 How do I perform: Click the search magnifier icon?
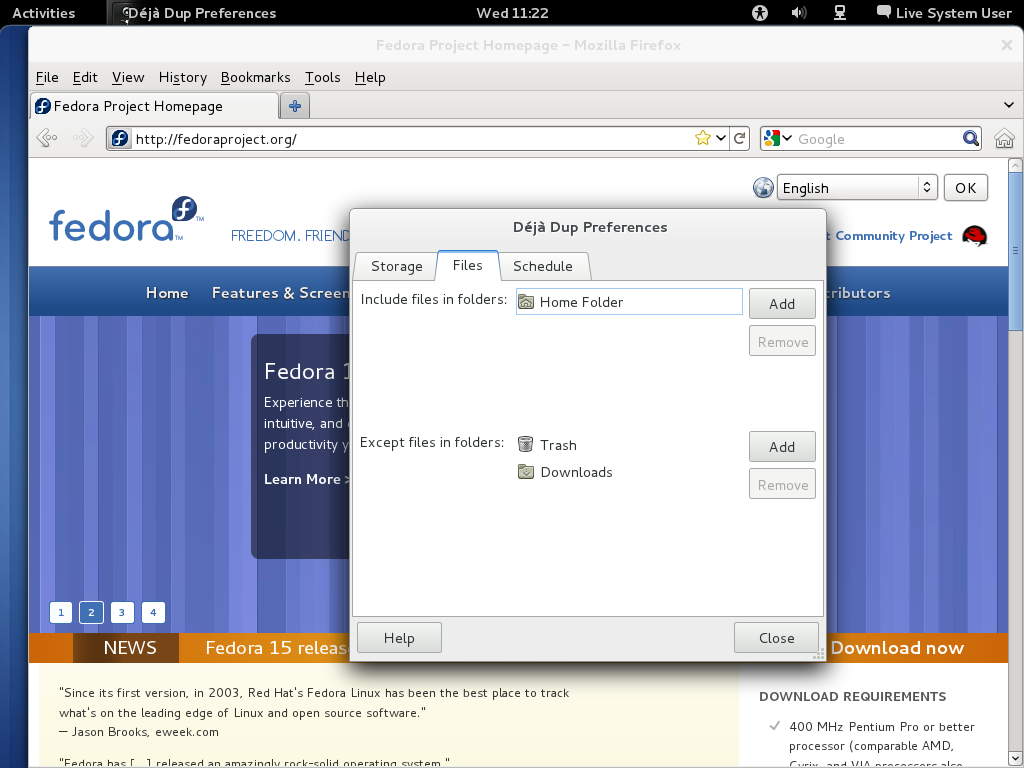pos(970,138)
